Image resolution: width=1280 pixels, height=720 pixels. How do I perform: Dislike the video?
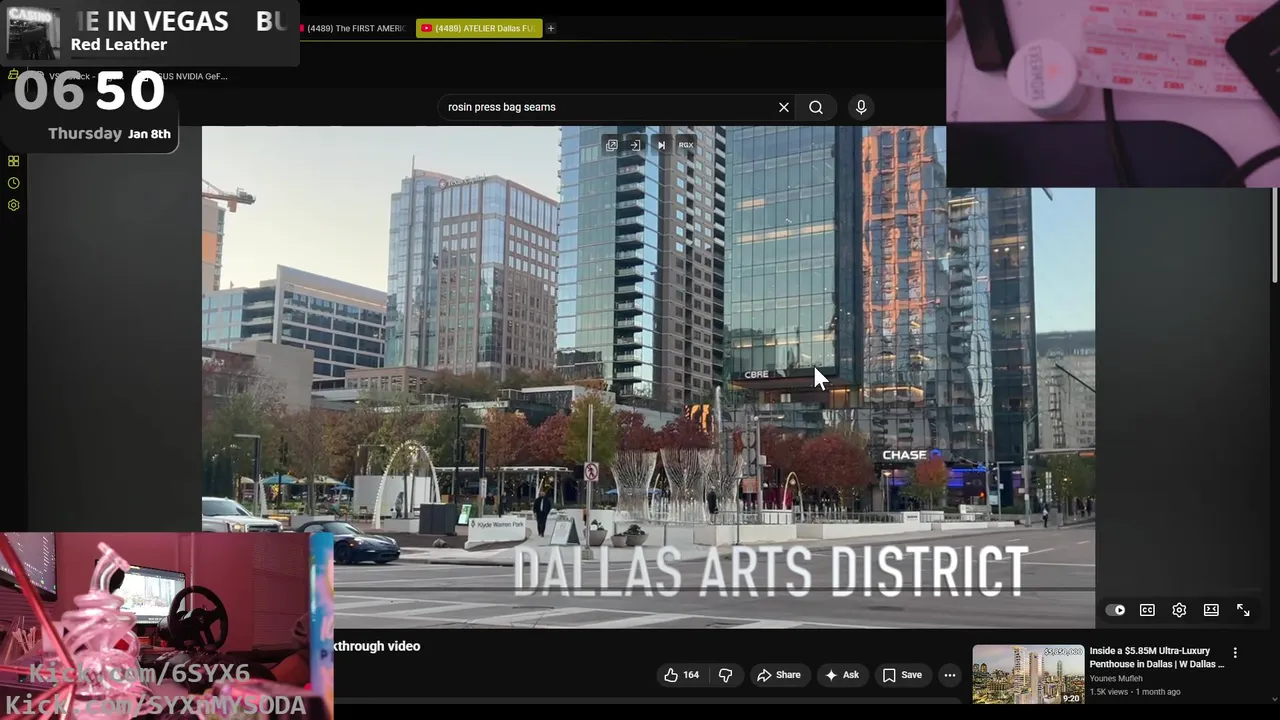point(725,675)
